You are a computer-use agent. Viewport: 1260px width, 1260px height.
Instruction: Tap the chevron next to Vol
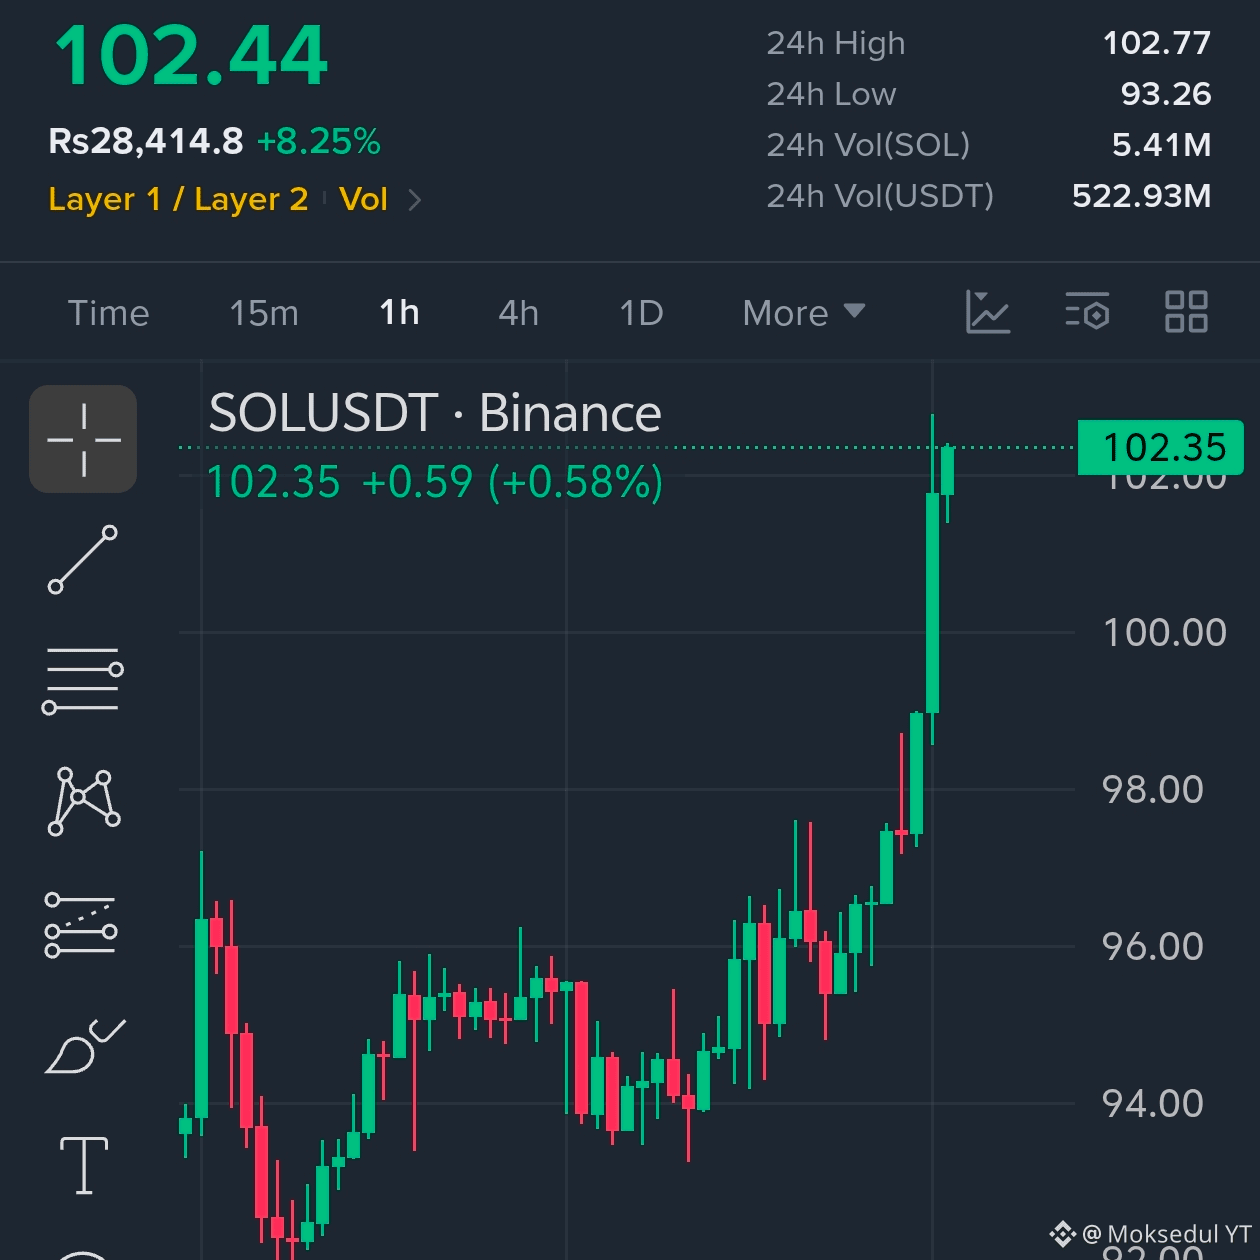[415, 200]
